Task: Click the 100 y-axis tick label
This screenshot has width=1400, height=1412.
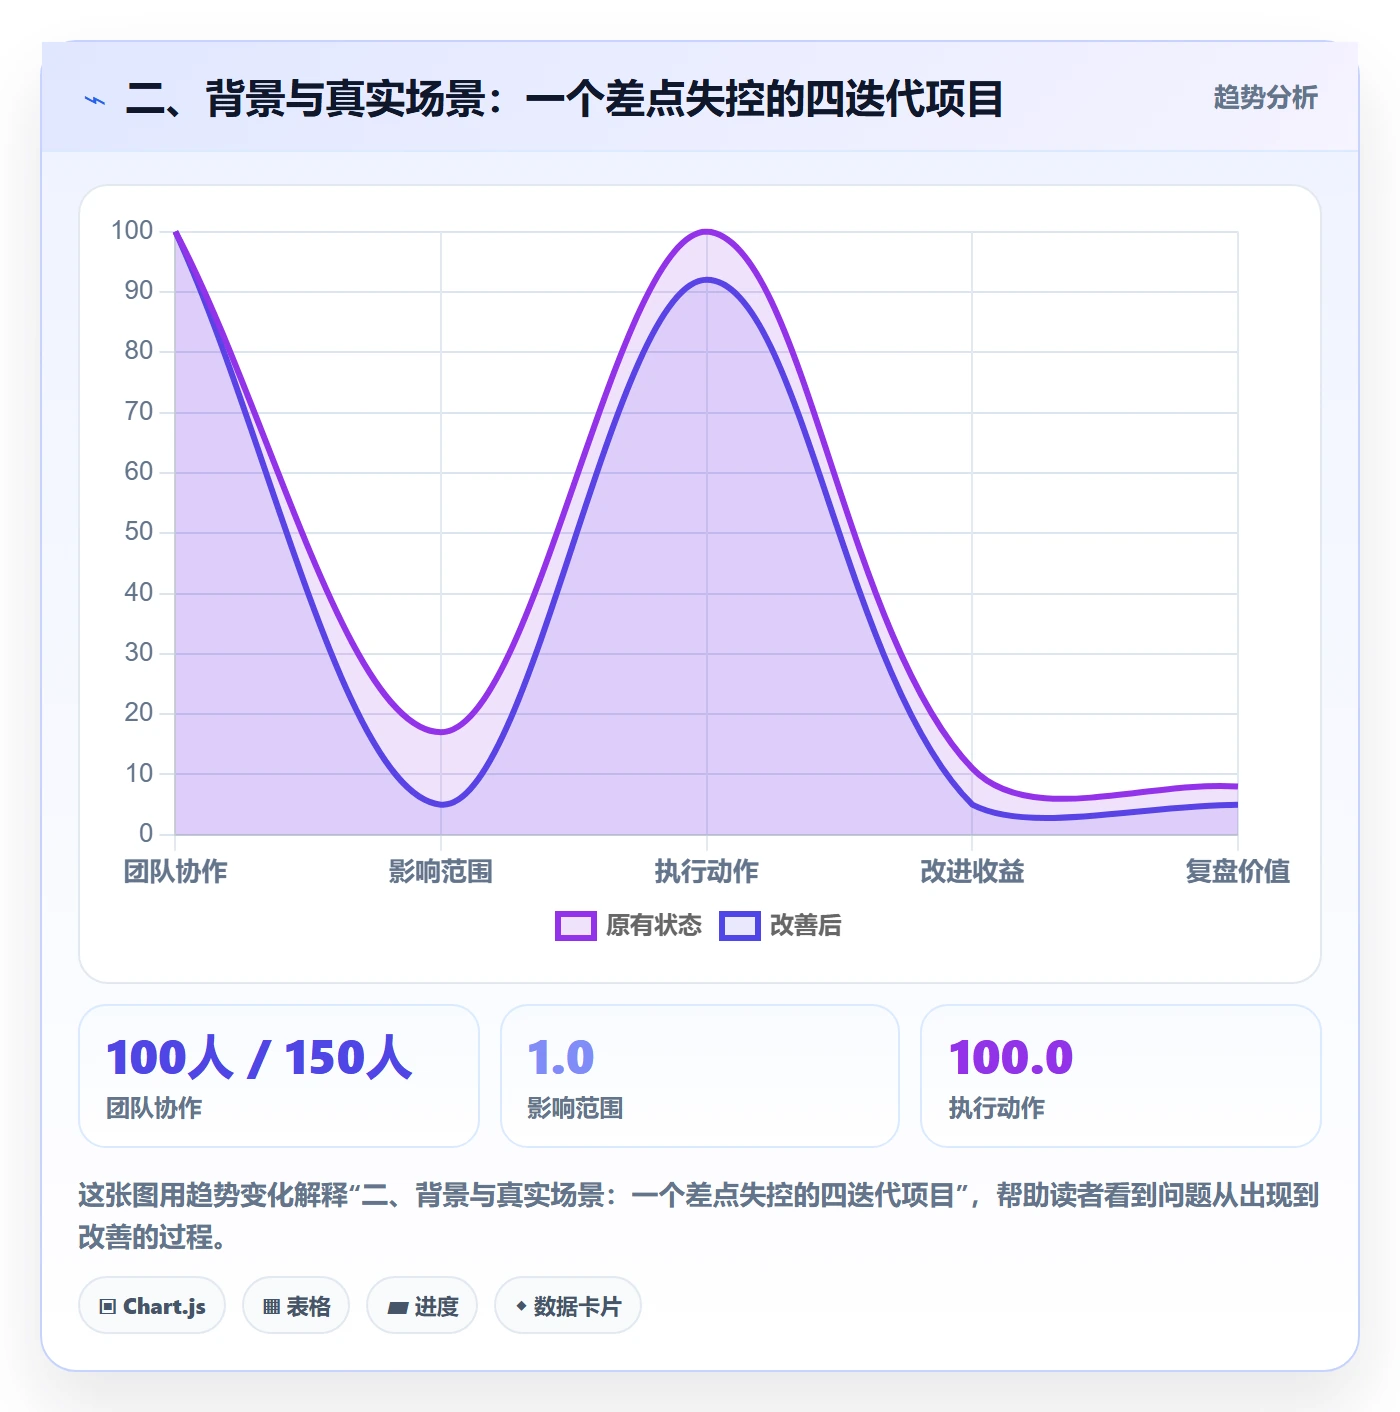Action: [132, 230]
